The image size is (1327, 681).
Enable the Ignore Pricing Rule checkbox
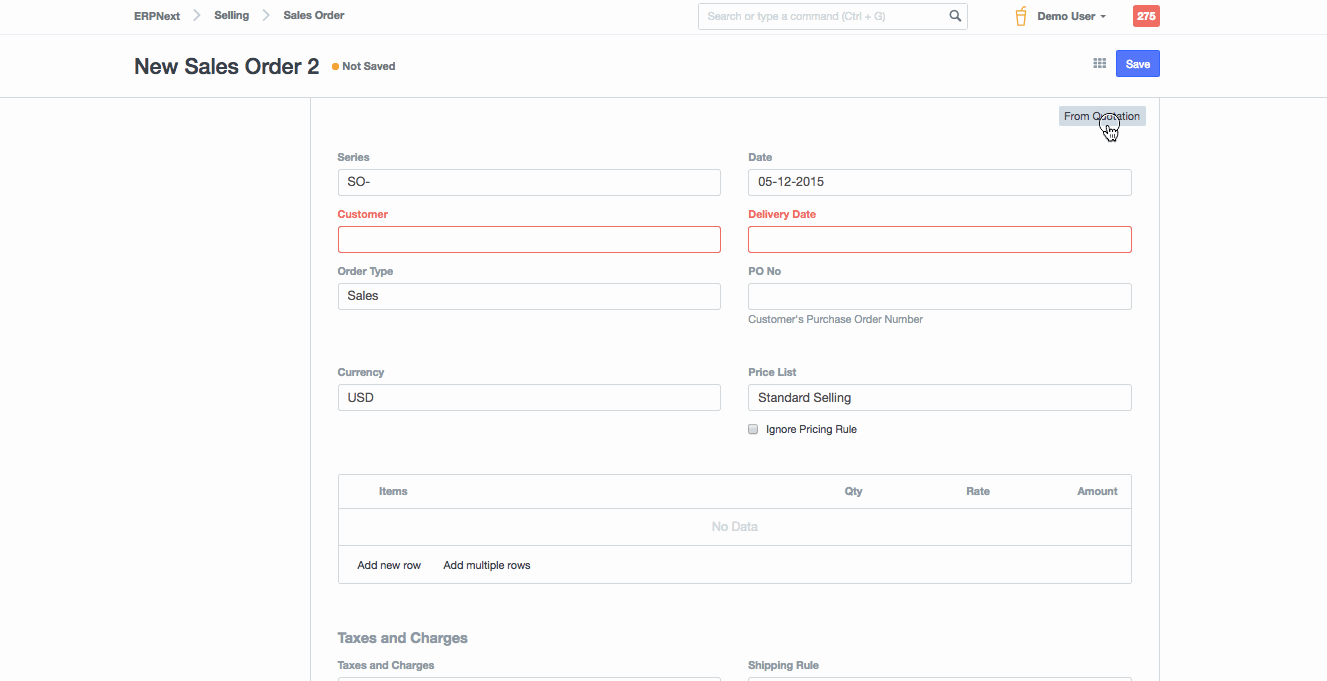click(753, 429)
